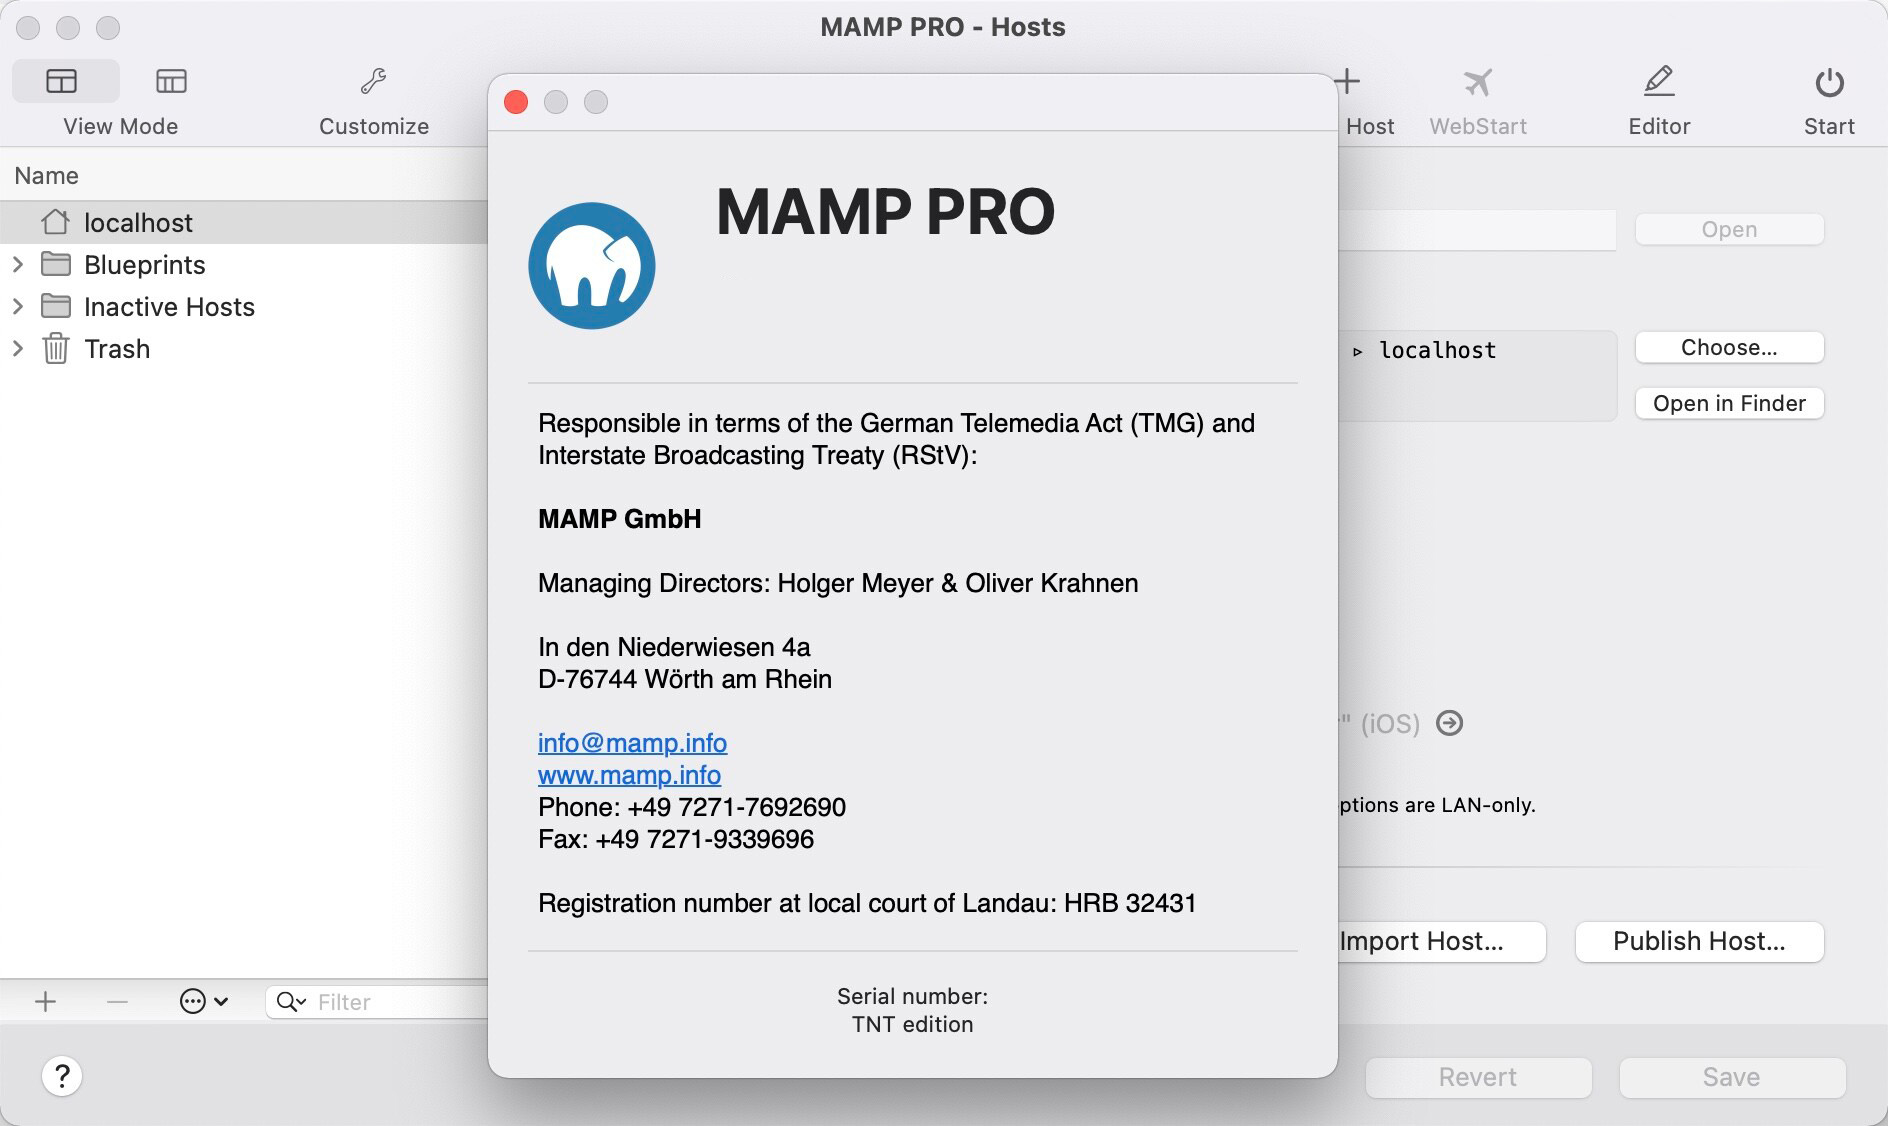Click the D-76744 Wörth am Rhein address line
Image resolution: width=1888 pixels, height=1126 pixels.
685,679
